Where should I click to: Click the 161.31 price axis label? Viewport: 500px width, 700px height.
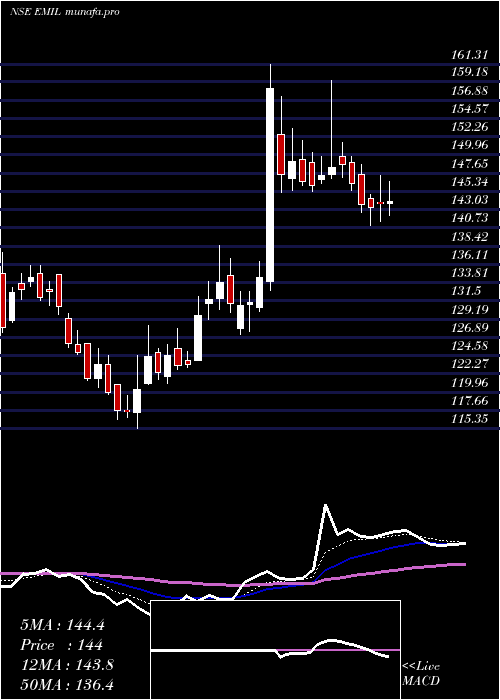pyautogui.click(x=470, y=55)
